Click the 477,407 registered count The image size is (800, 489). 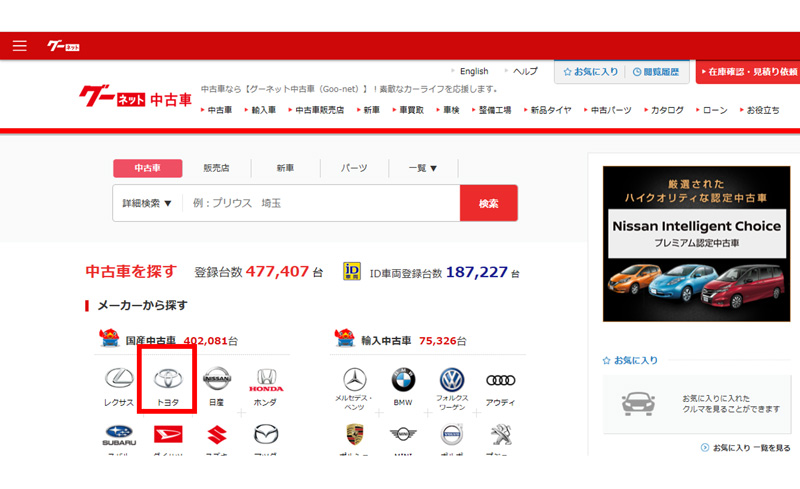pyautogui.click(x=277, y=272)
